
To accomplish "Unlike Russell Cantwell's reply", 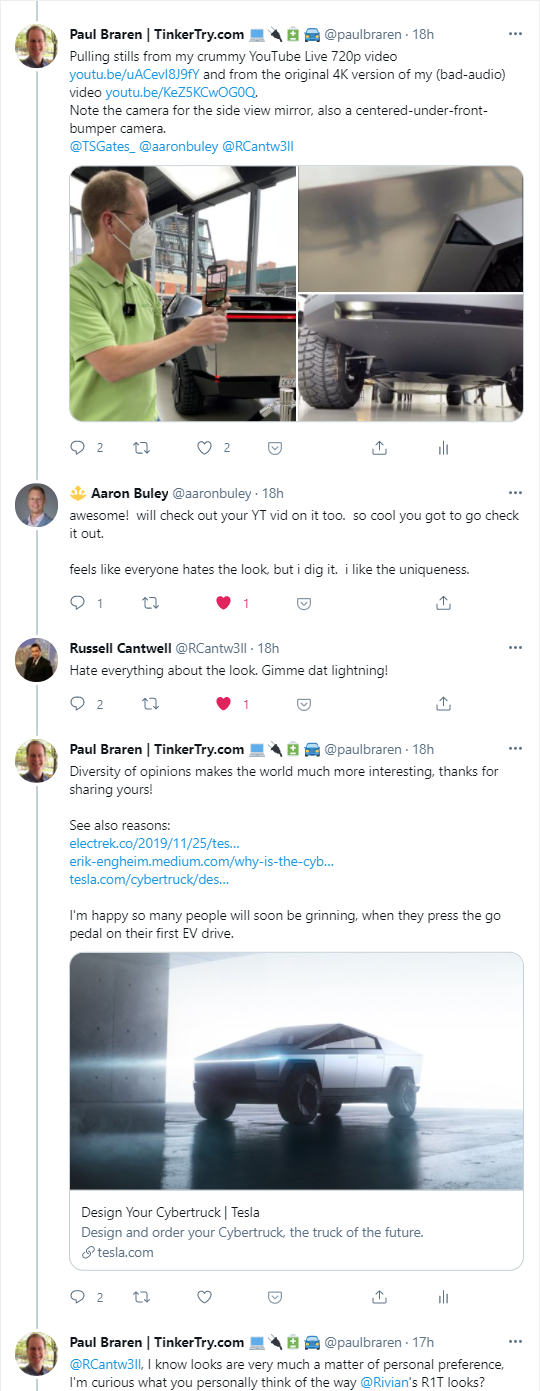I will 224,704.
